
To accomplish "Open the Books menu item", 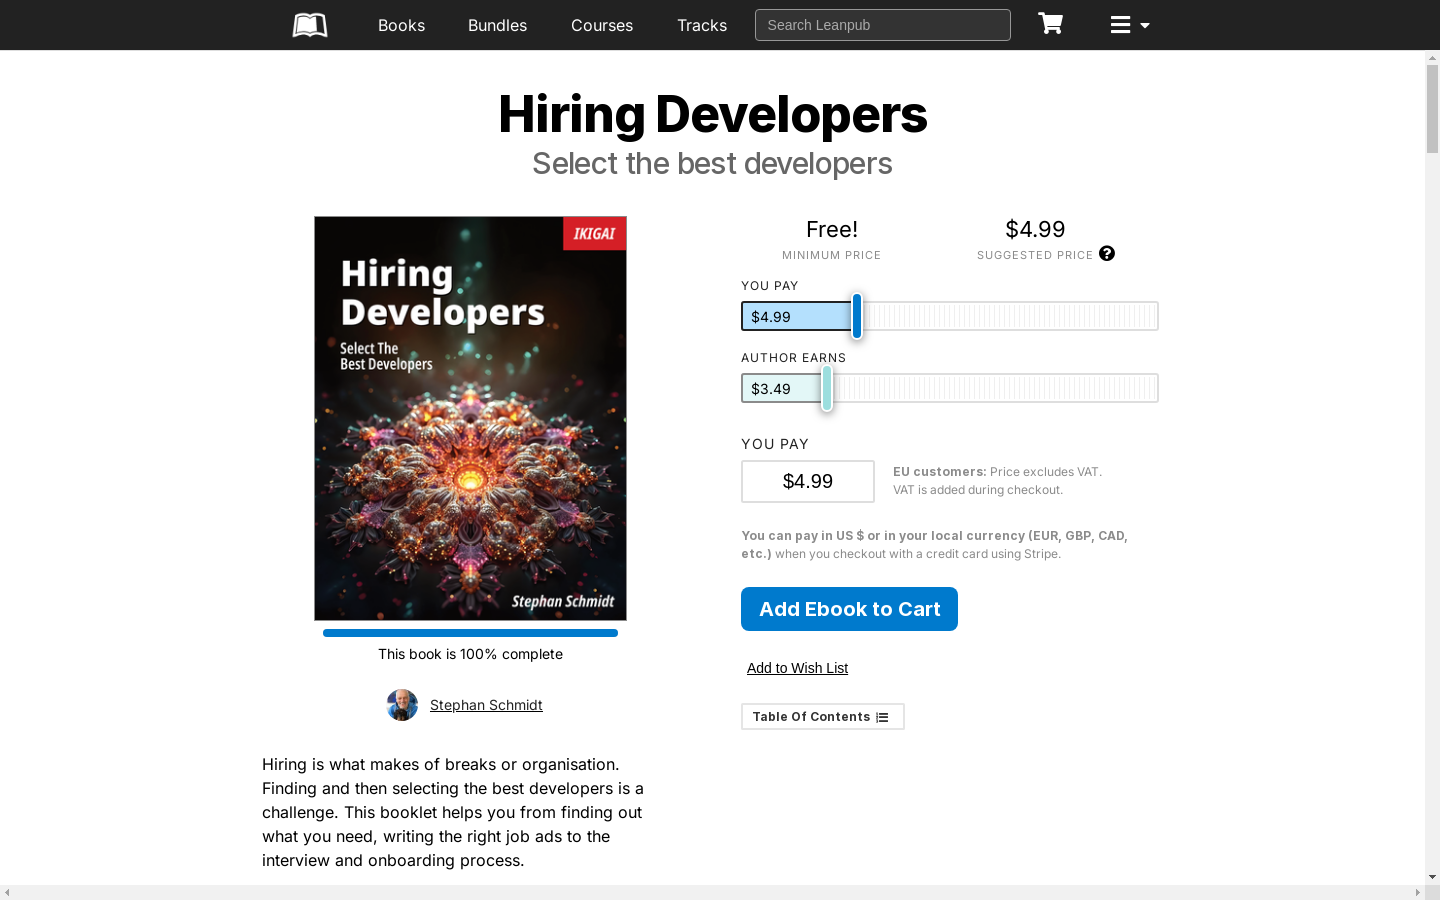I will 401,25.
